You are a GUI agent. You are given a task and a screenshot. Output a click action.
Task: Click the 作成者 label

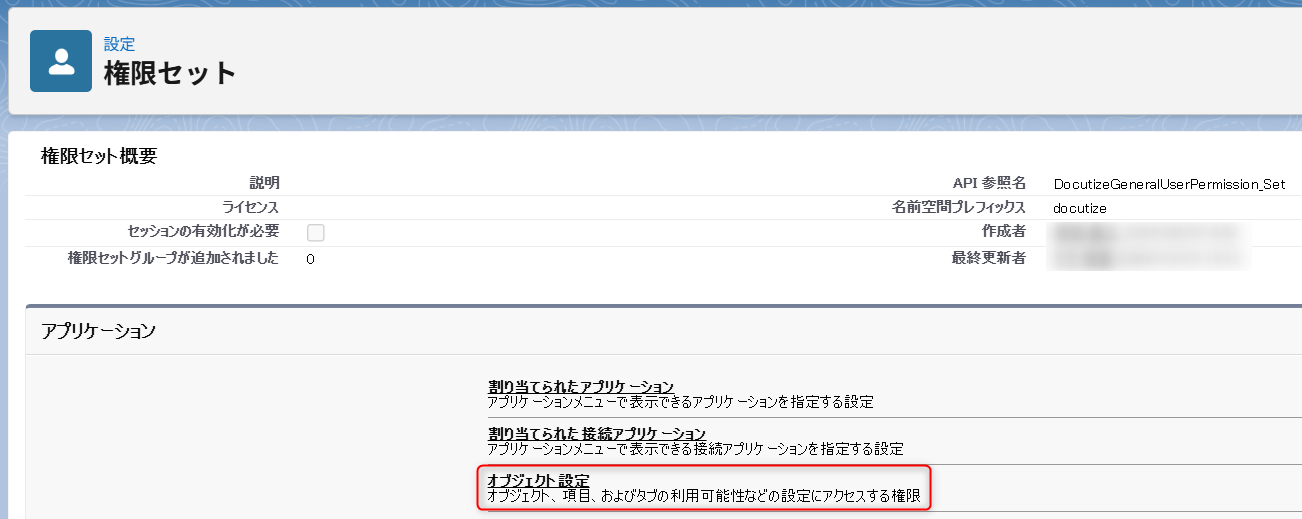click(x=1004, y=232)
